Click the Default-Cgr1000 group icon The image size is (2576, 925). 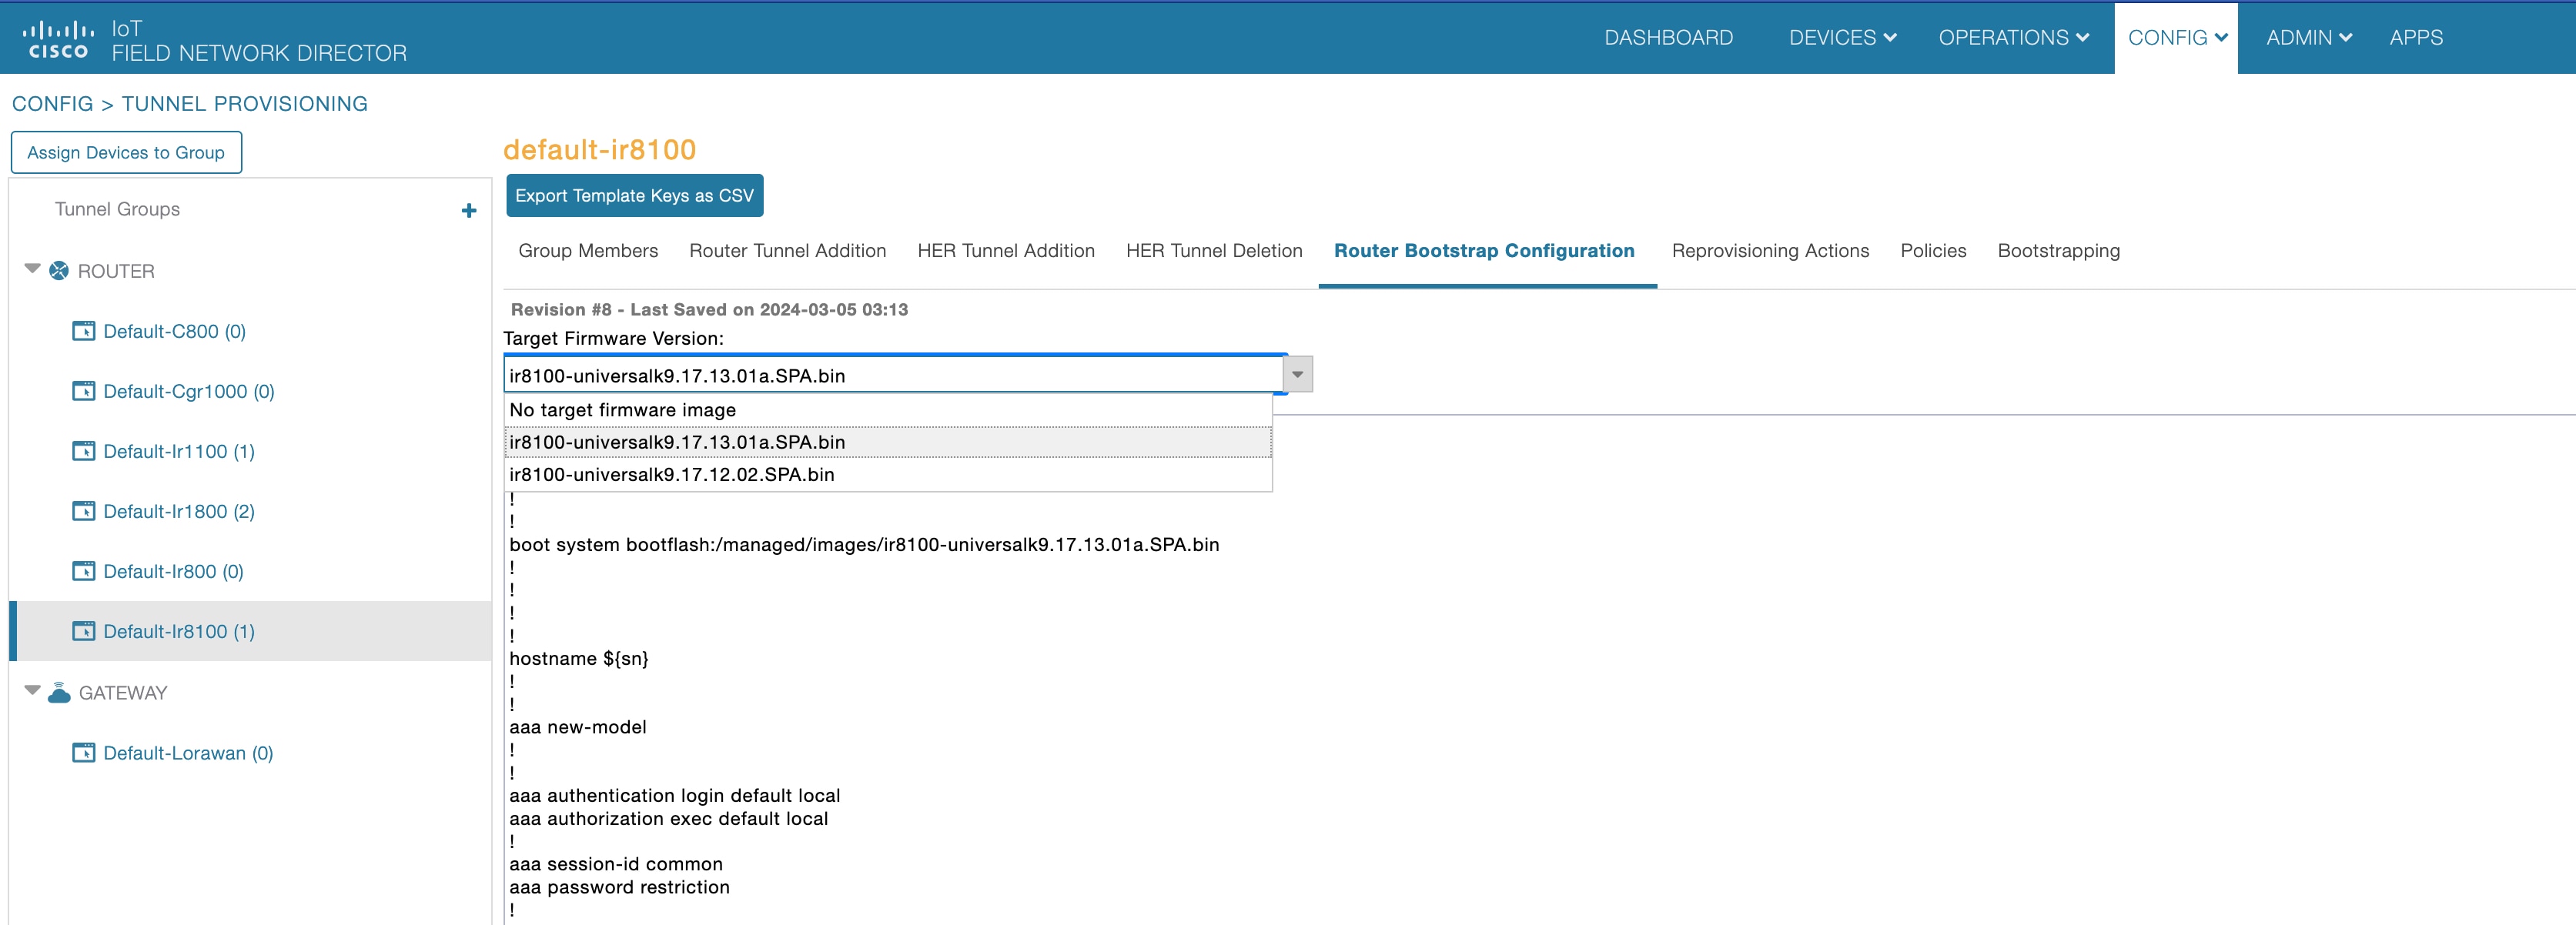(x=84, y=391)
